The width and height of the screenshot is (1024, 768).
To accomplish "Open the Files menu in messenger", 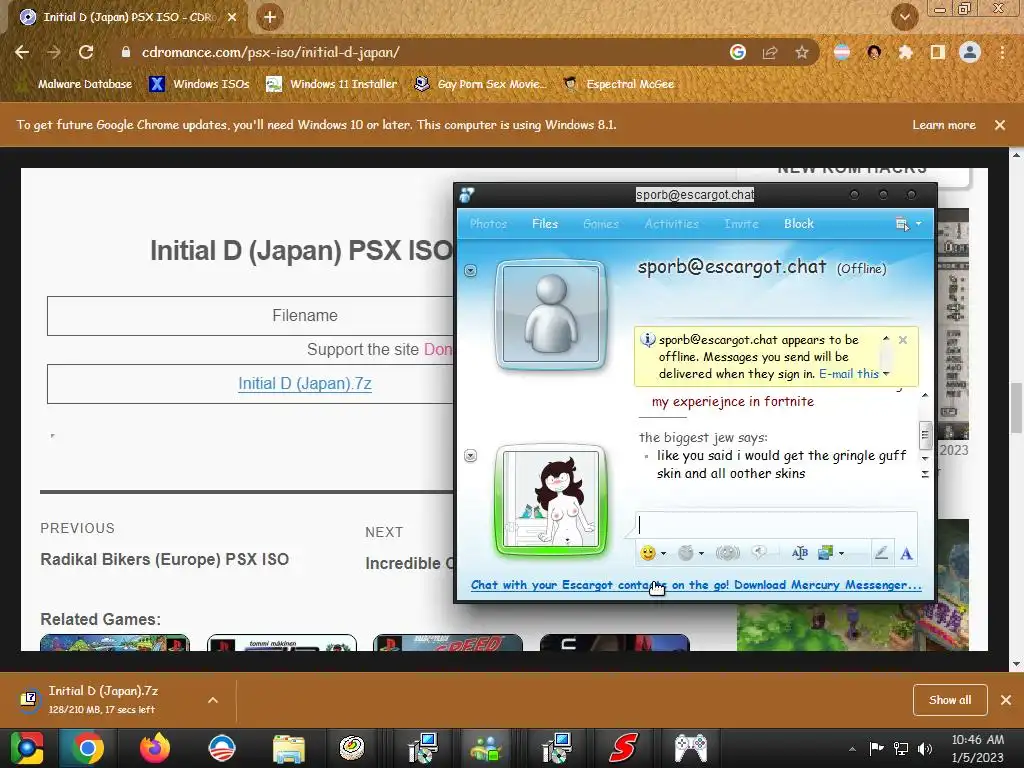I will [545, 223].
